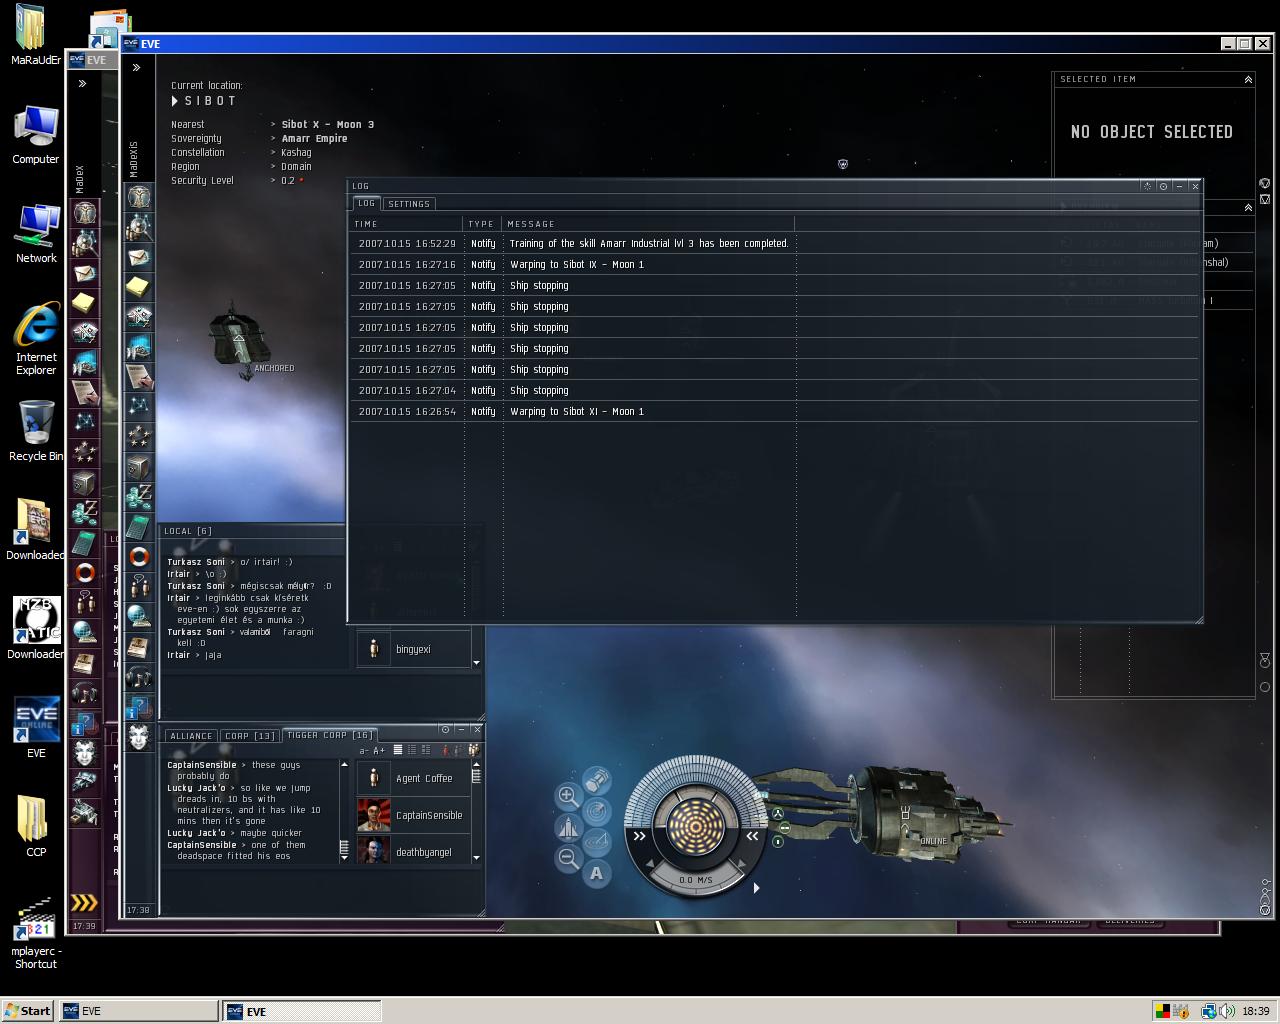Open the Start menu on taskbar
Screen dimensions: 1280x1024
pyautogui.click(x=28, y=1011)
